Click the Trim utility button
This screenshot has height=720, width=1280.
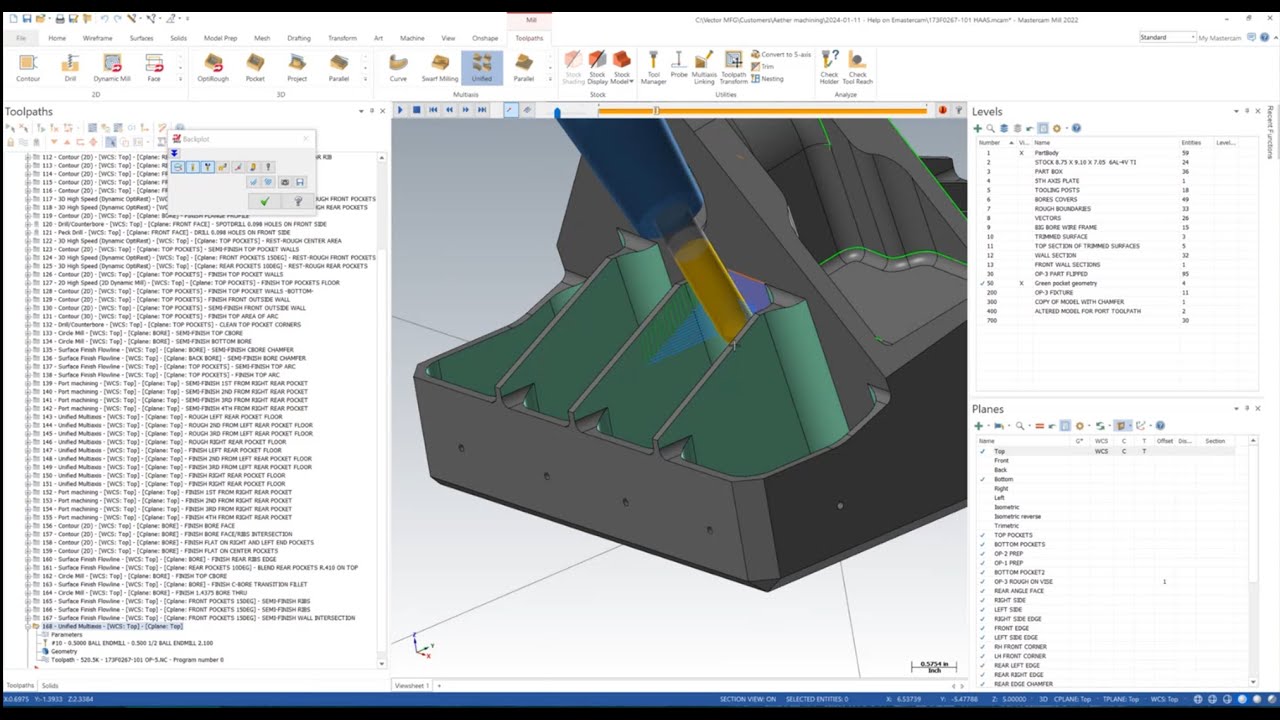point(762,66)
